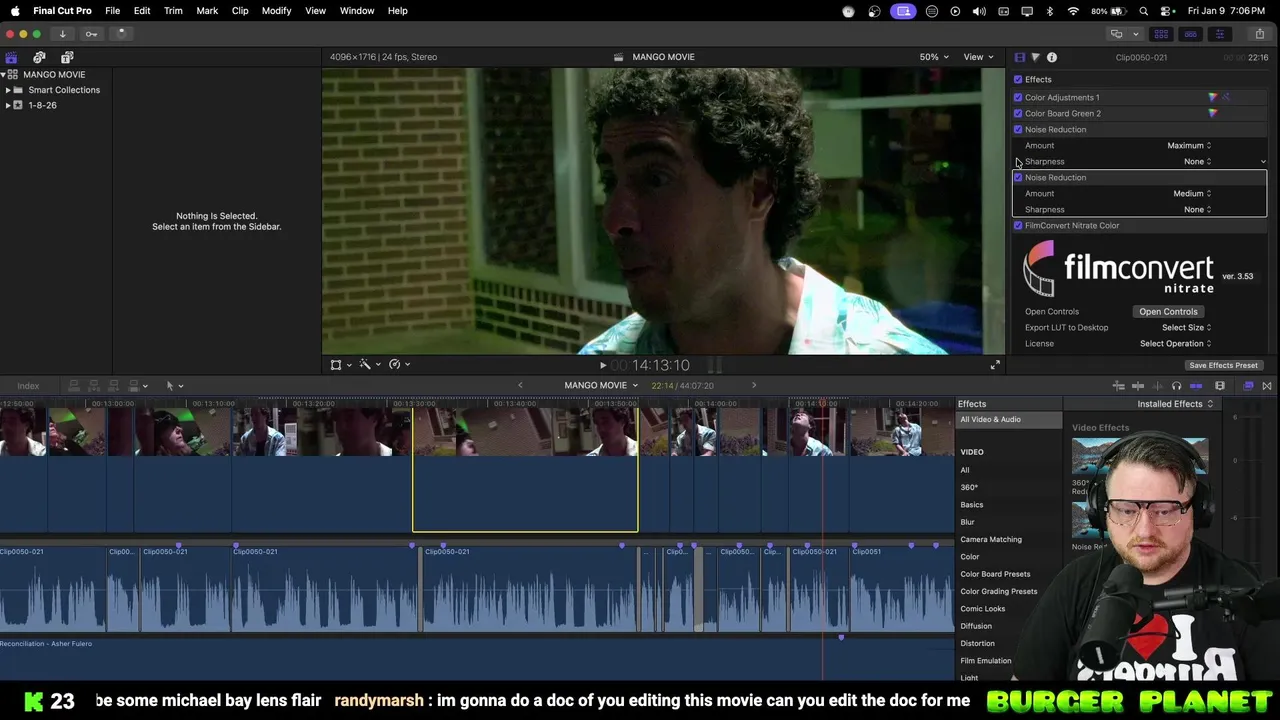Enter full screen viewer playback

(995, 365)
